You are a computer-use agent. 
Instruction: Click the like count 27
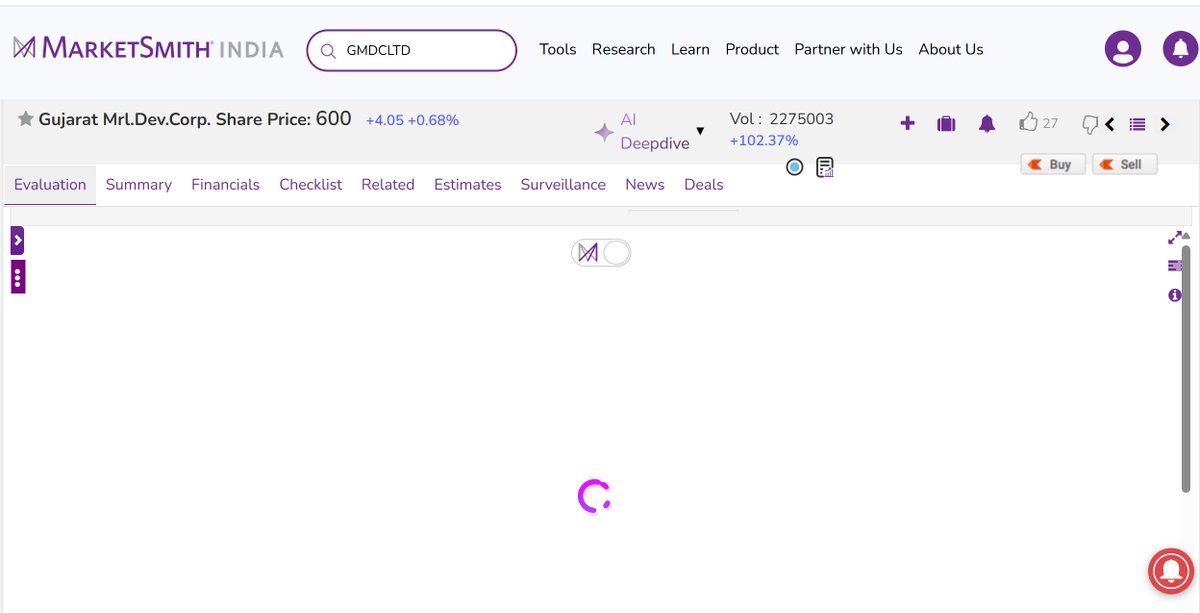pyautogui.click(x=1050, y=123)
